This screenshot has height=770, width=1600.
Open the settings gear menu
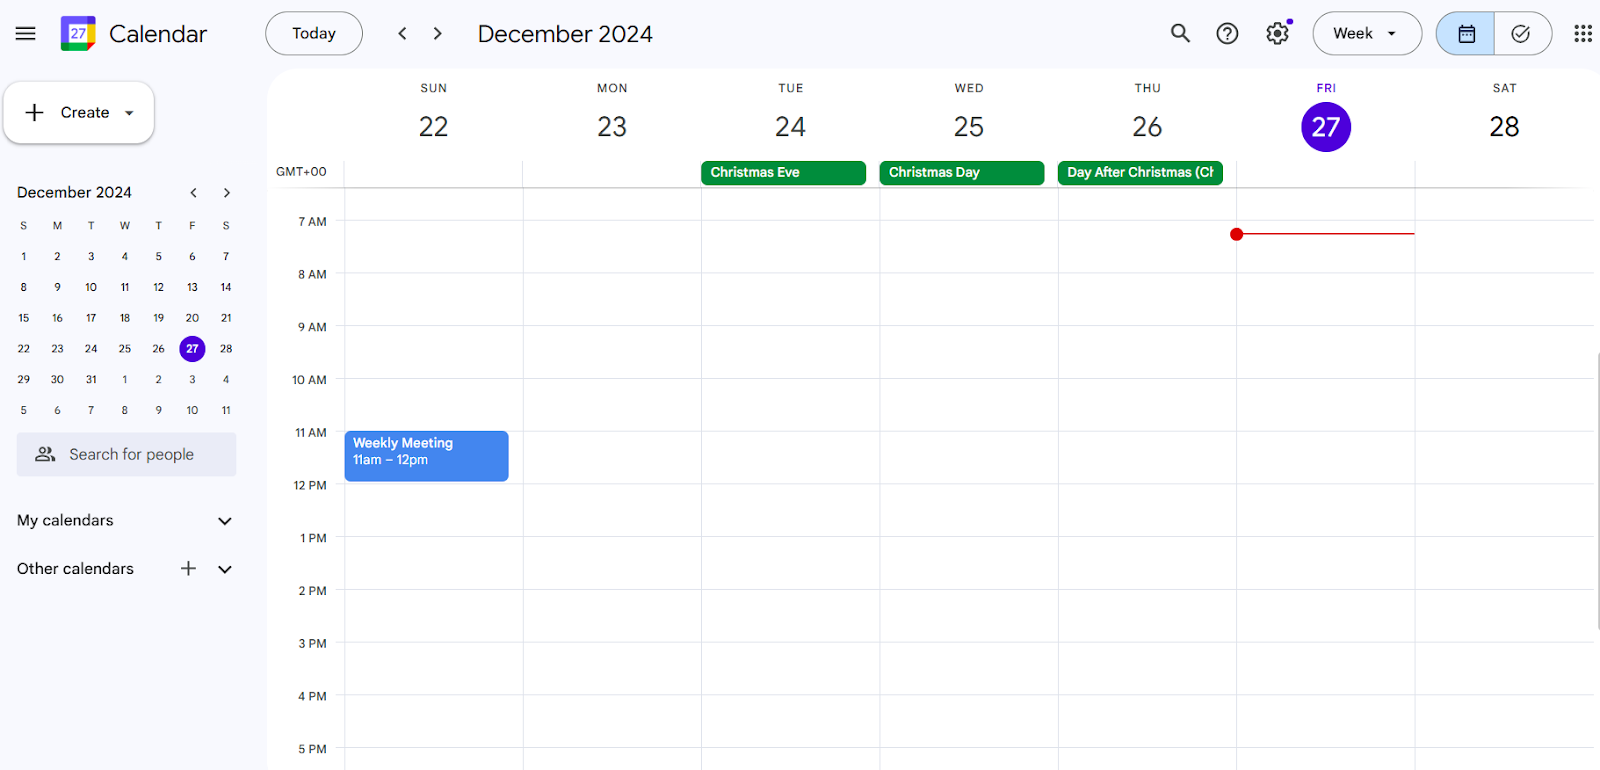[1277, 34]
